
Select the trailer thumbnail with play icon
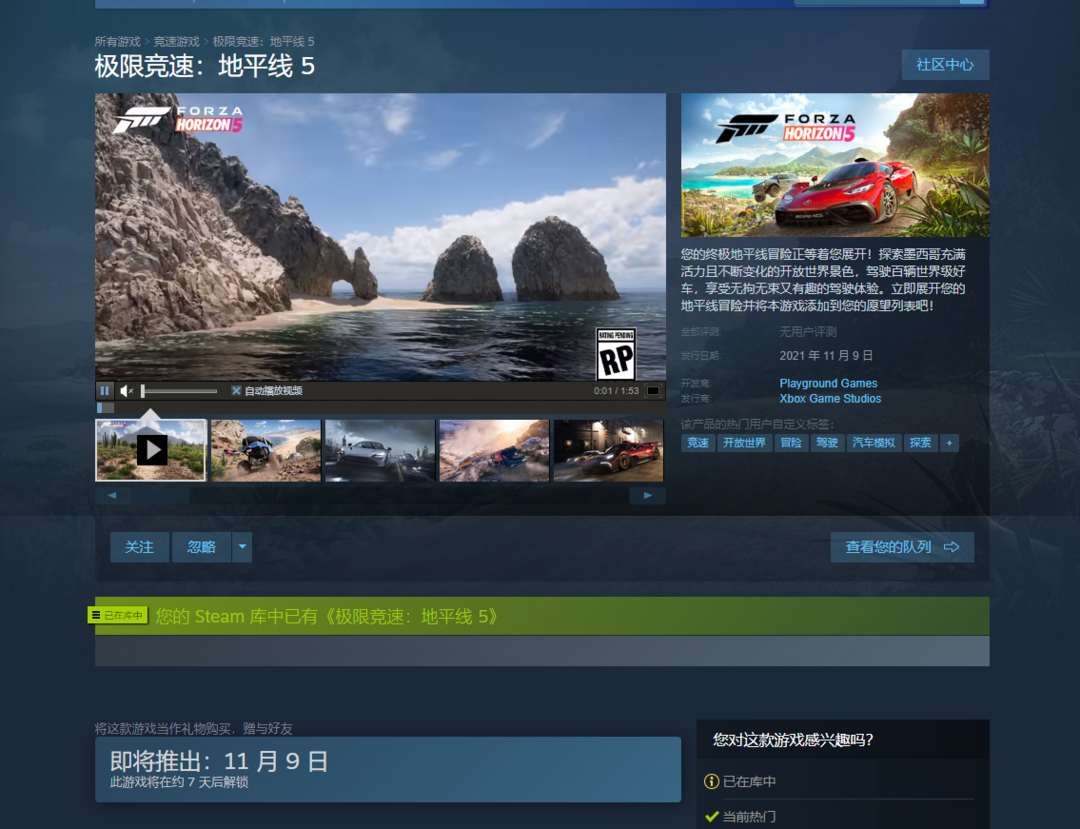coord(151,450)
